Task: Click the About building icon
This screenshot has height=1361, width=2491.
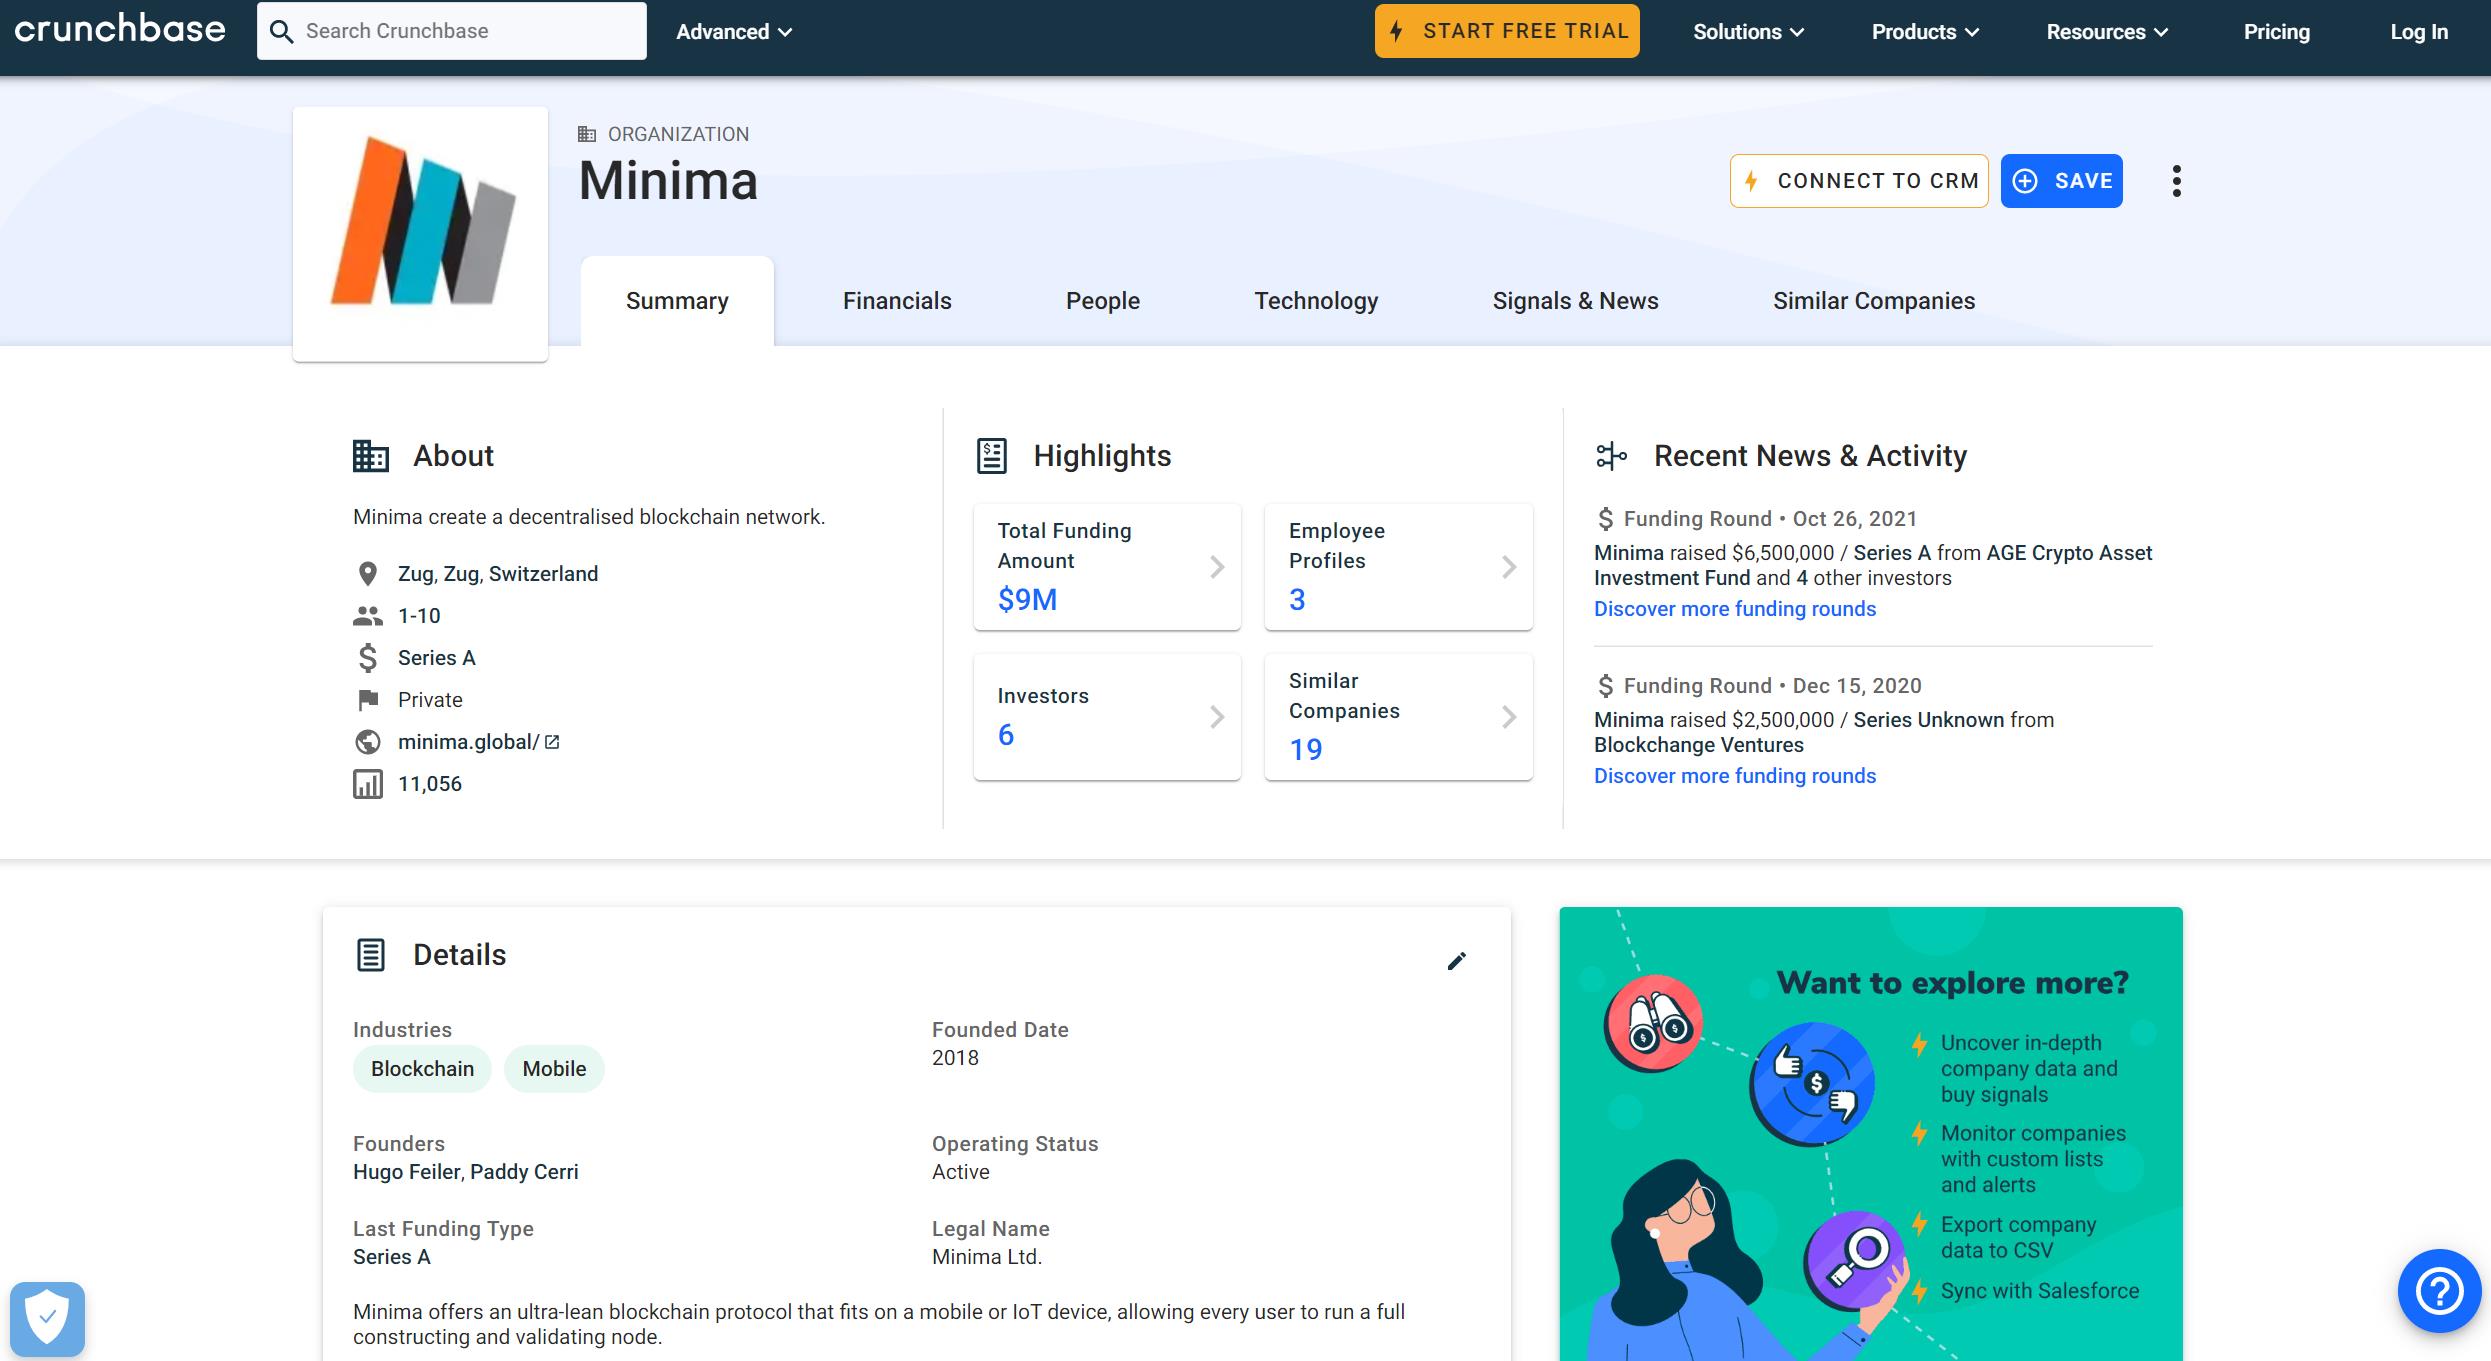Action: coord(371,456)
